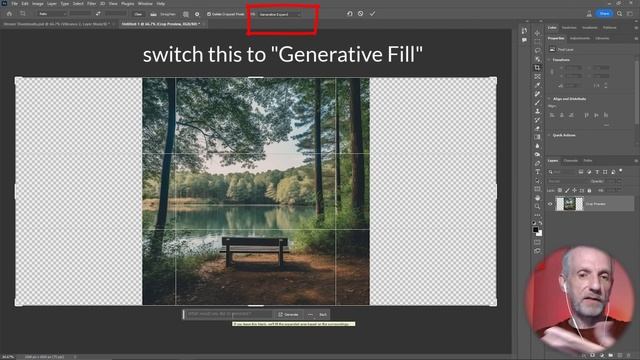Open crop settings gear icon
Screen dimensions: 640x360
(197, 14)
